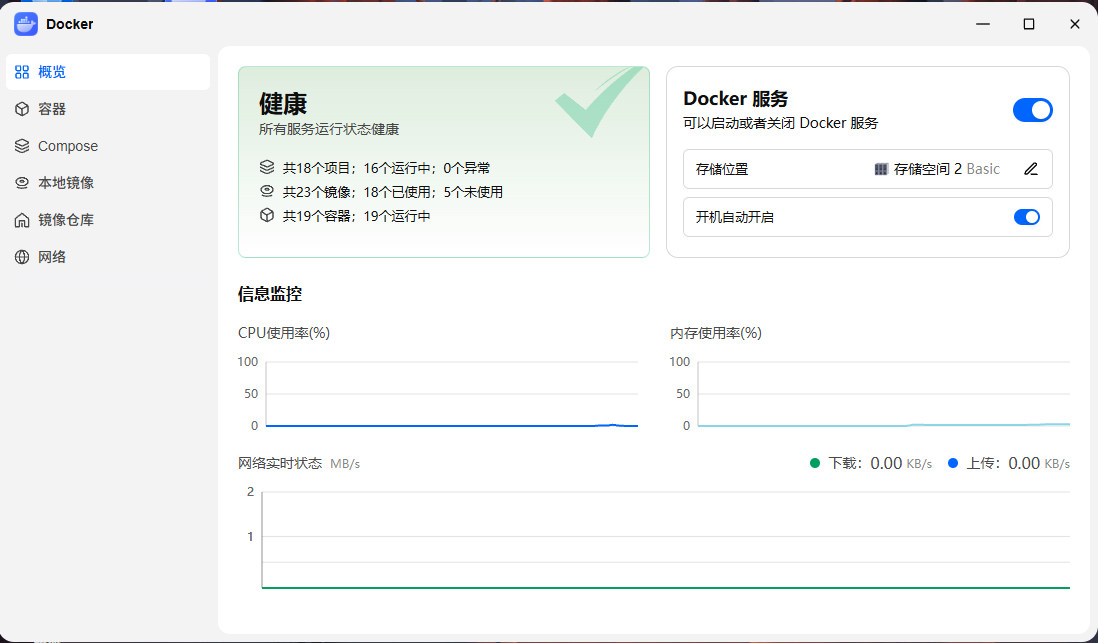Image resolution: width=1098 pixels, height=643 pixels.
Task: Click the pencil edit icon for 存储位置
Action: click(x=1031, y=169)
